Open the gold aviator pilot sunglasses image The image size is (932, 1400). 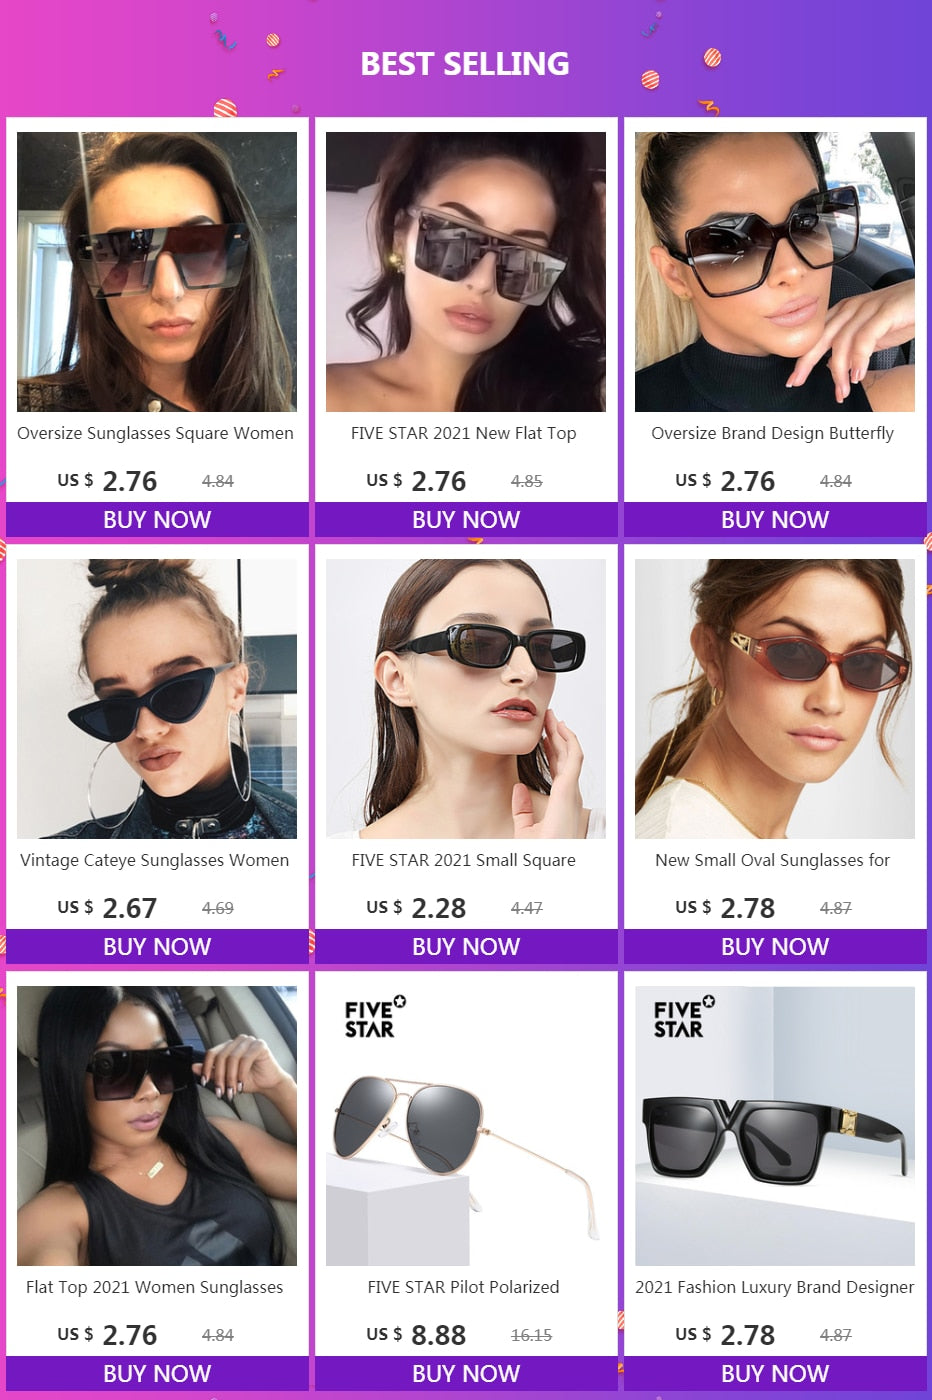(466, 1126)
